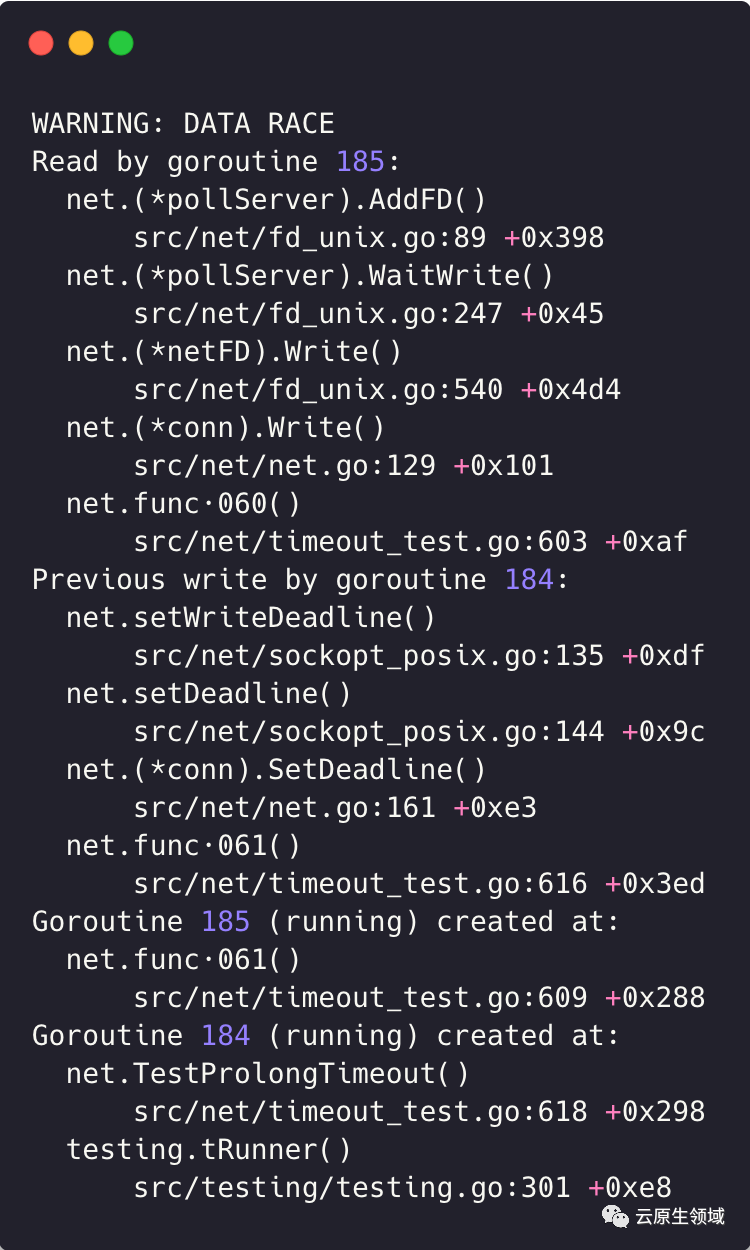Click the net.(*pollServer).WaitWrite() stack frame
The width and height of the screenshot is (750, 1250).
(310, 276)
